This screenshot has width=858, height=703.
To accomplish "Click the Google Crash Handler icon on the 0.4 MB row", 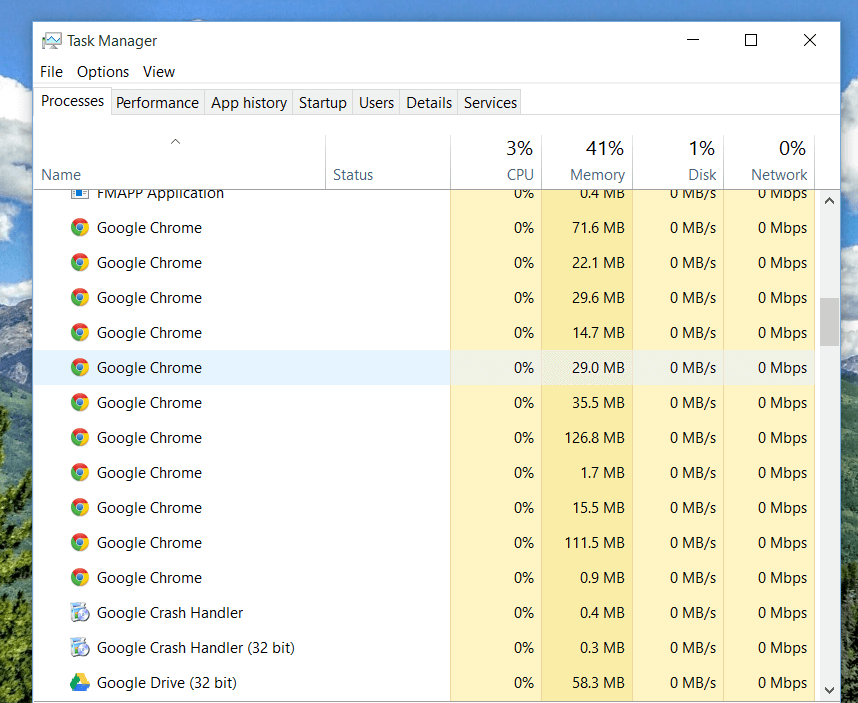I will click(x=80, y=613).
